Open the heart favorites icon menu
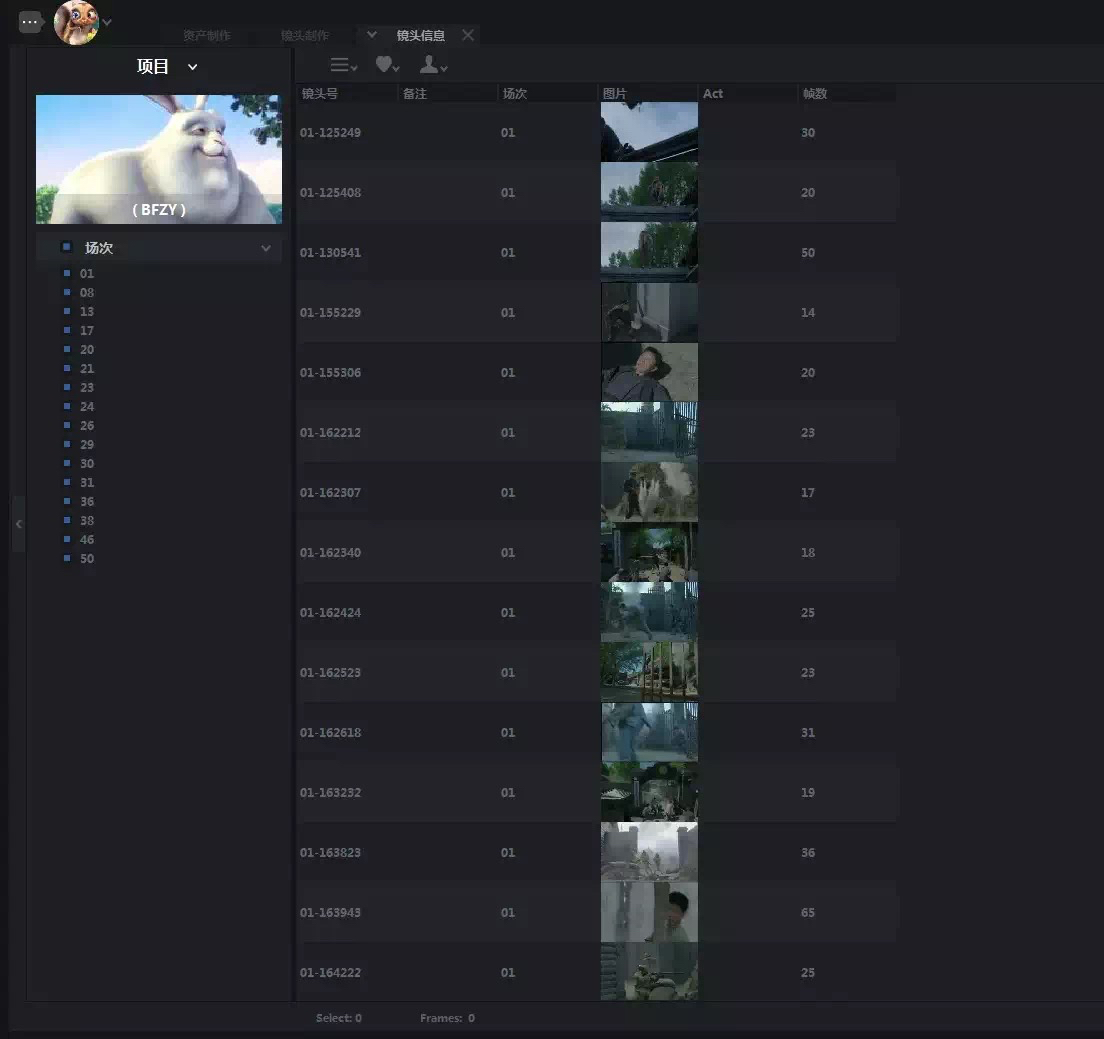 387,65
